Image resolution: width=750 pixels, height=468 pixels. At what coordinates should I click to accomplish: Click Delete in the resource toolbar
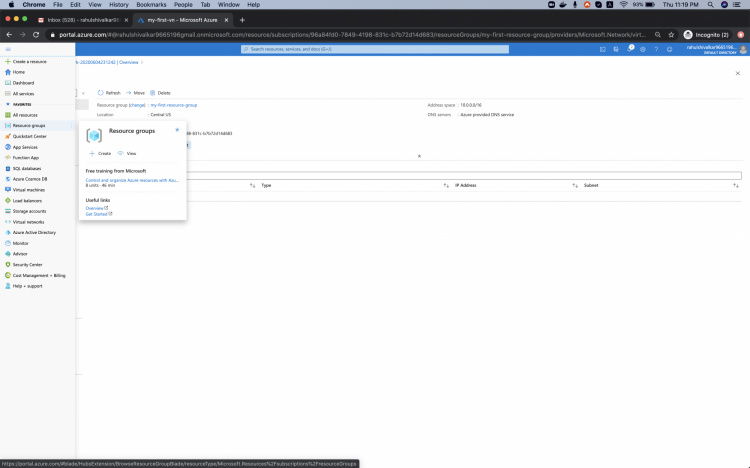[x=160, y=92]
